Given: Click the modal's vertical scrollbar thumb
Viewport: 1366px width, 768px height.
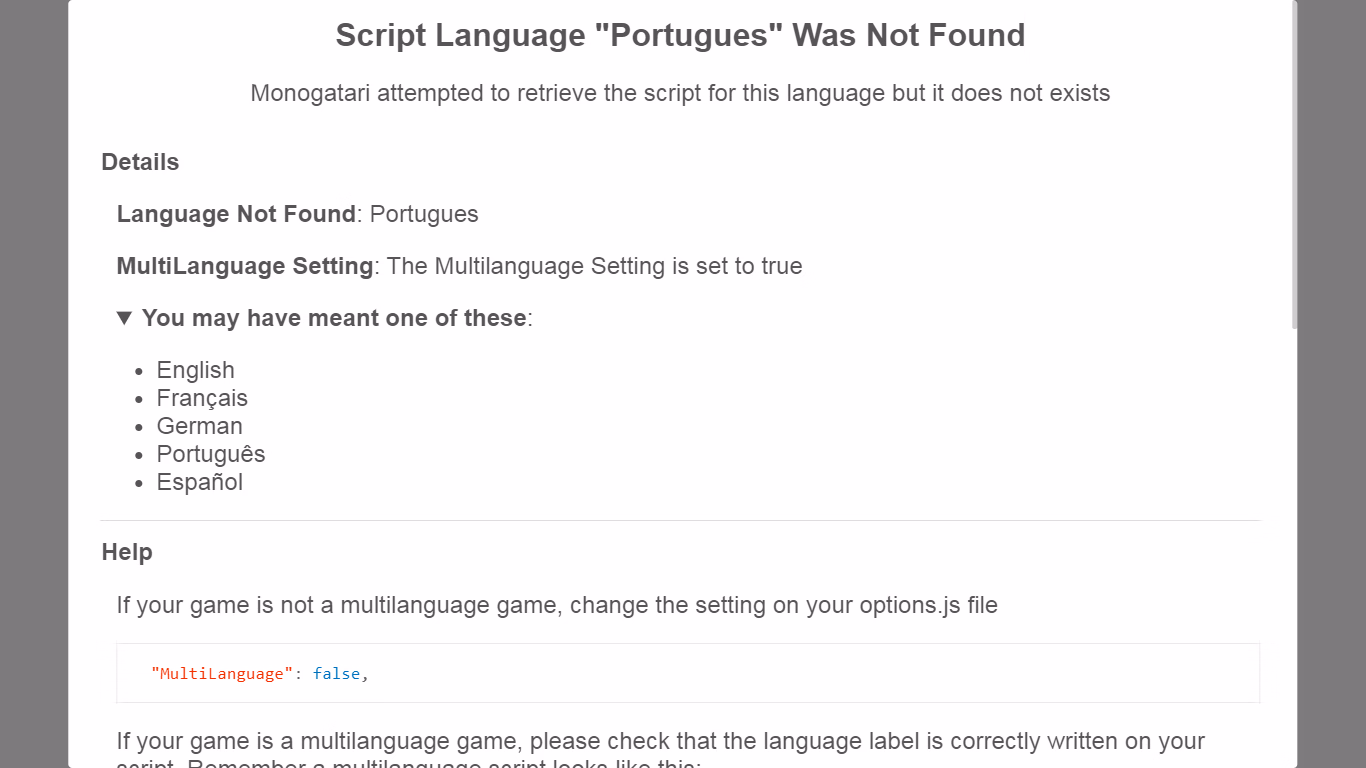Looking at the screenshot, I should pos(1294,165).
